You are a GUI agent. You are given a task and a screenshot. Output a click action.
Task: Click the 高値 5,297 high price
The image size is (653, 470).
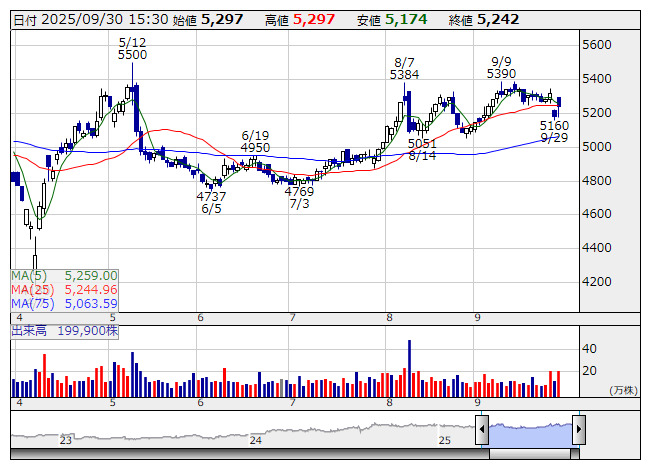300,20
